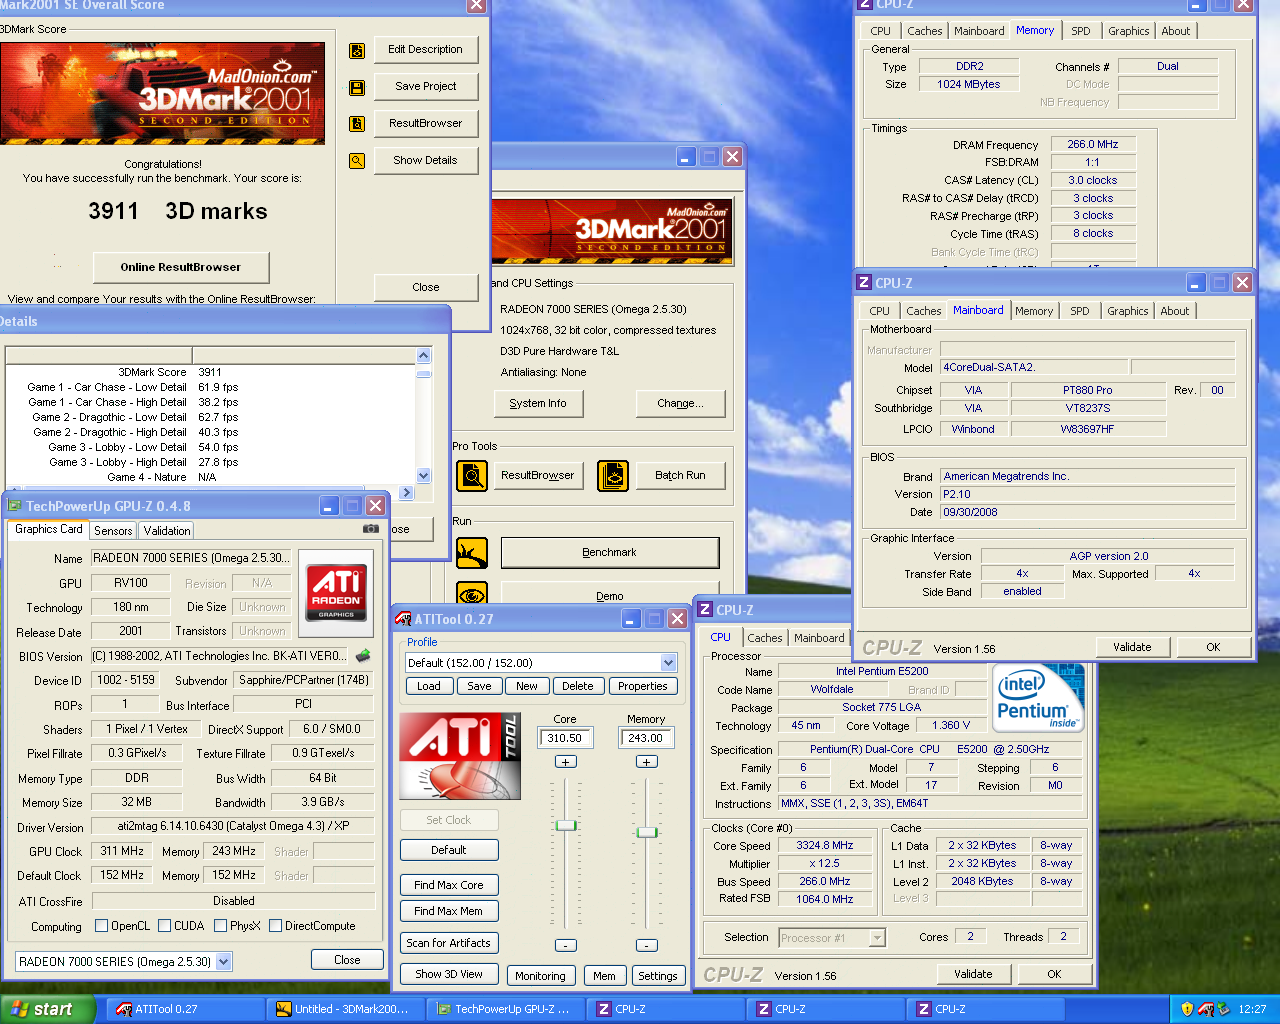Click the Core clock value field showing 310.50
The width and height of the screenshot is (1280, 1024).
coord(566,738)
